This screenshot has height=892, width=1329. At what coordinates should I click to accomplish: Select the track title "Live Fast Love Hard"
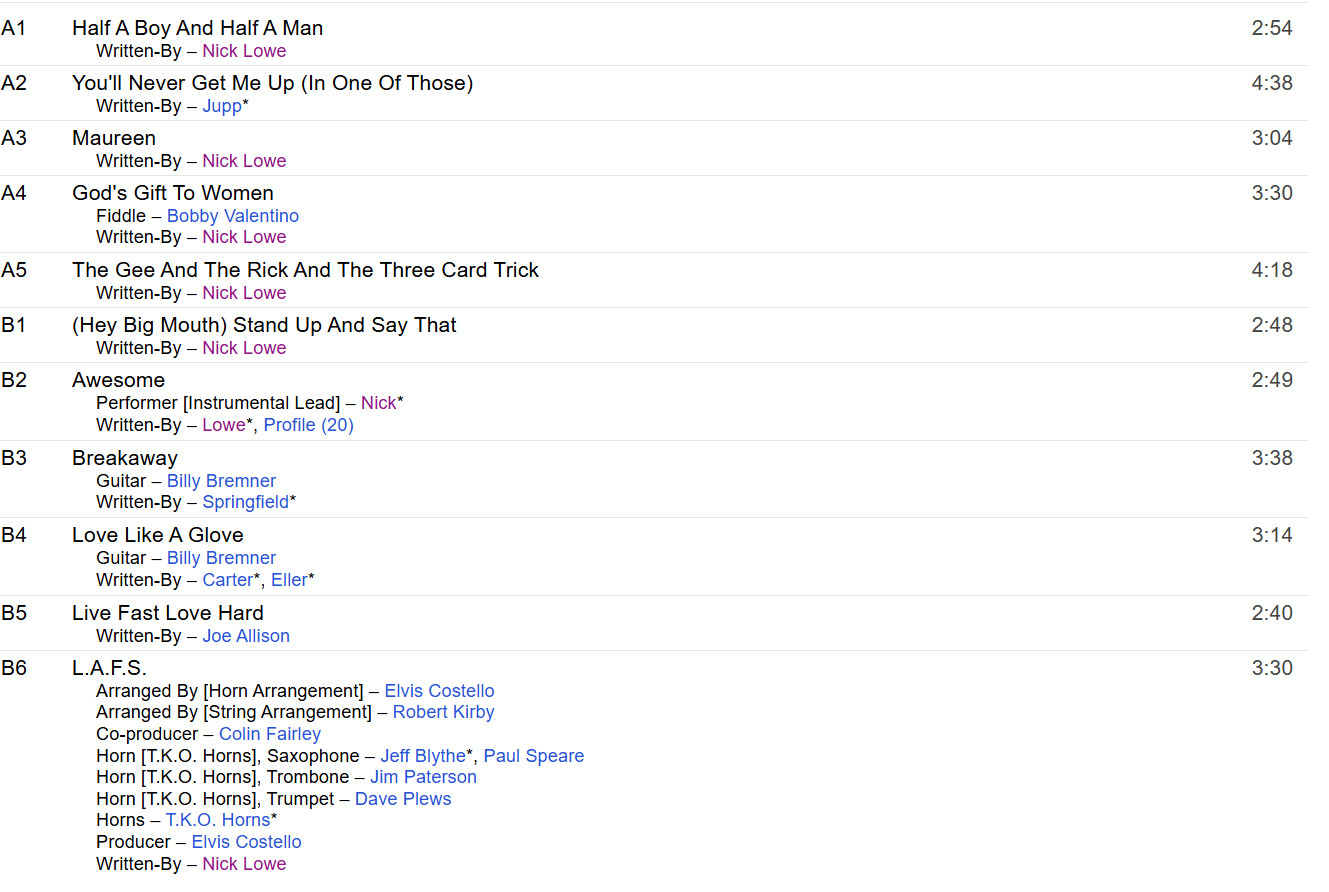click(x=168, y=613)
